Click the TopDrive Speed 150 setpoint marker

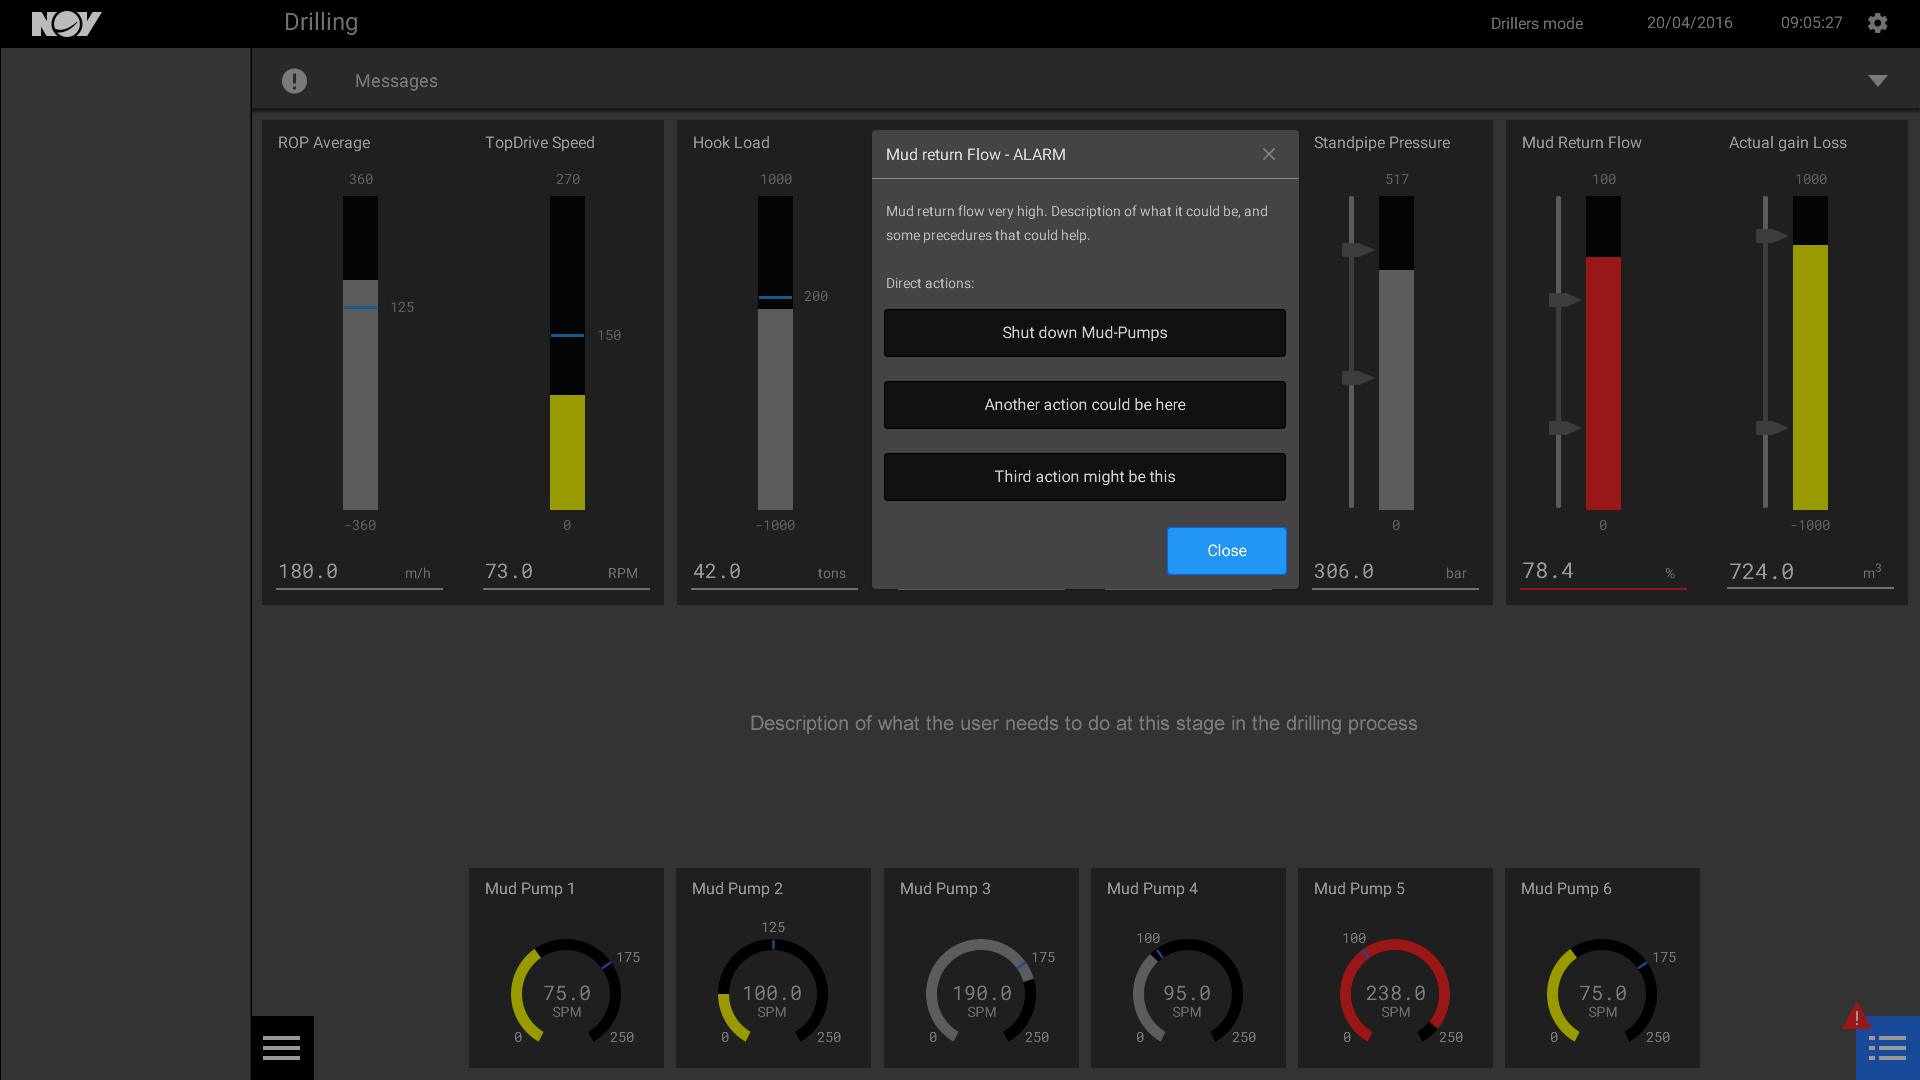567,335
